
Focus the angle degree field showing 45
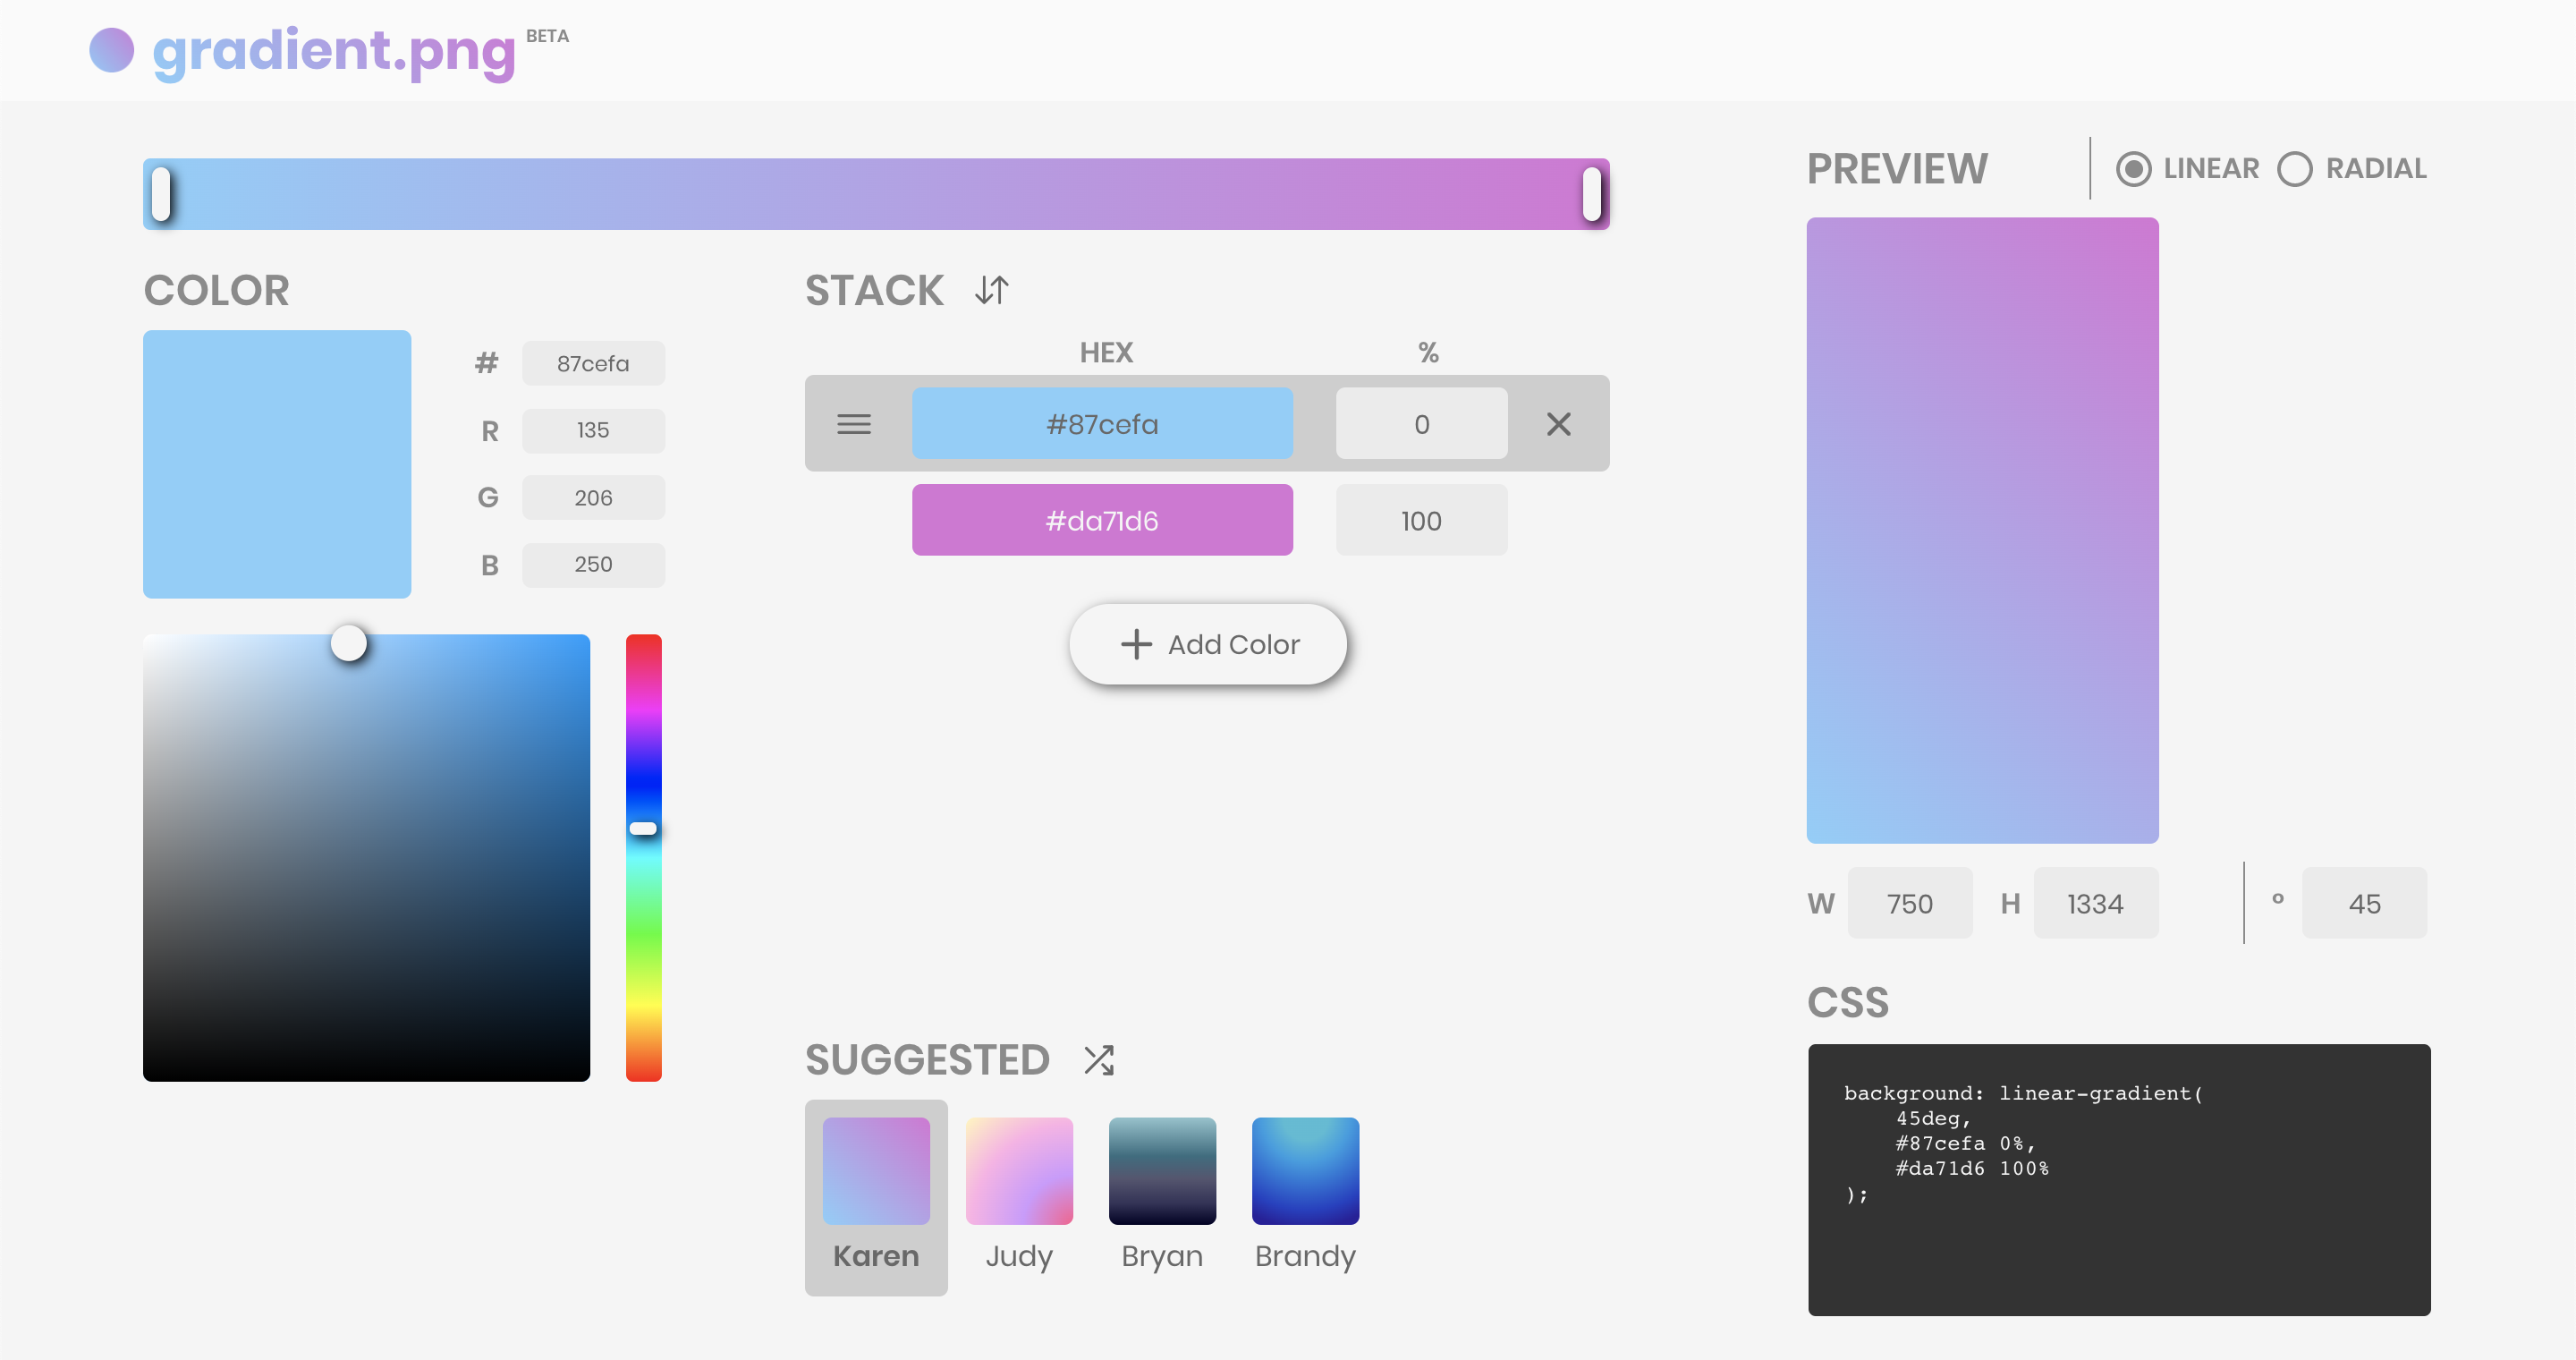[2363, 903]
